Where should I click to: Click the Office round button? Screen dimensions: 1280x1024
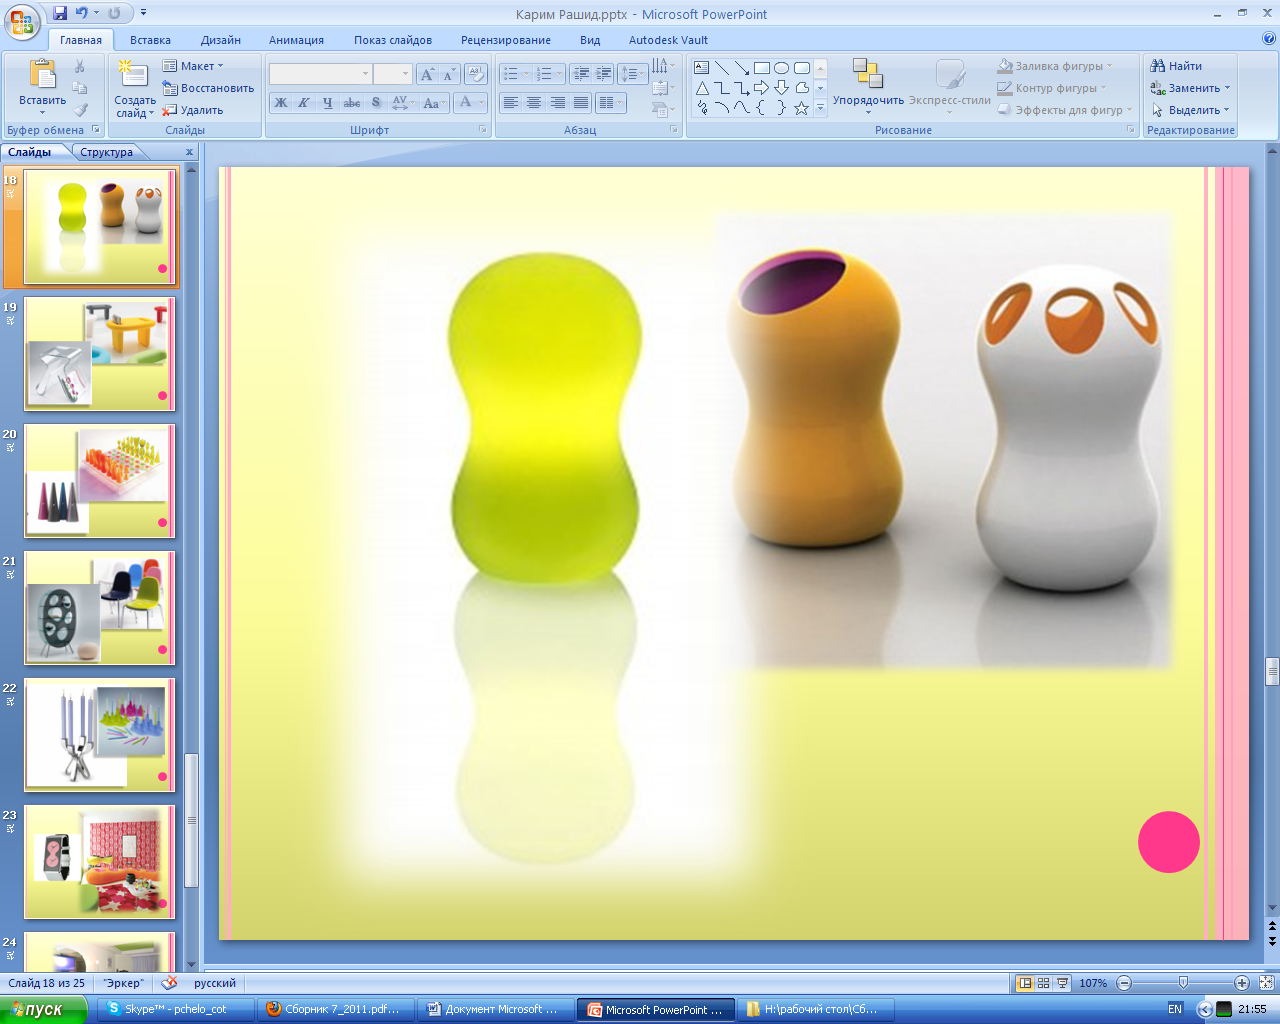point(22,21)
